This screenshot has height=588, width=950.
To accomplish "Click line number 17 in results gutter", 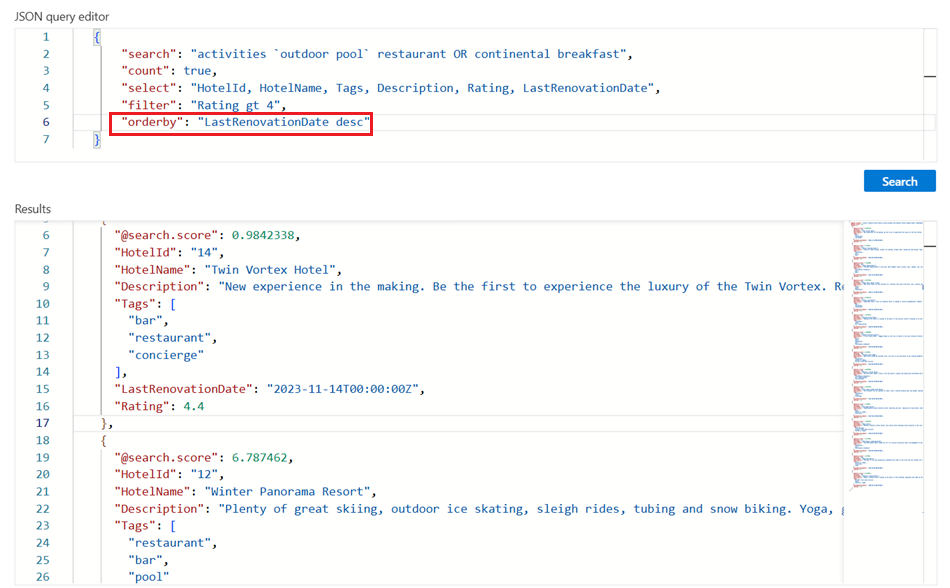I will (x=42, y=423).
